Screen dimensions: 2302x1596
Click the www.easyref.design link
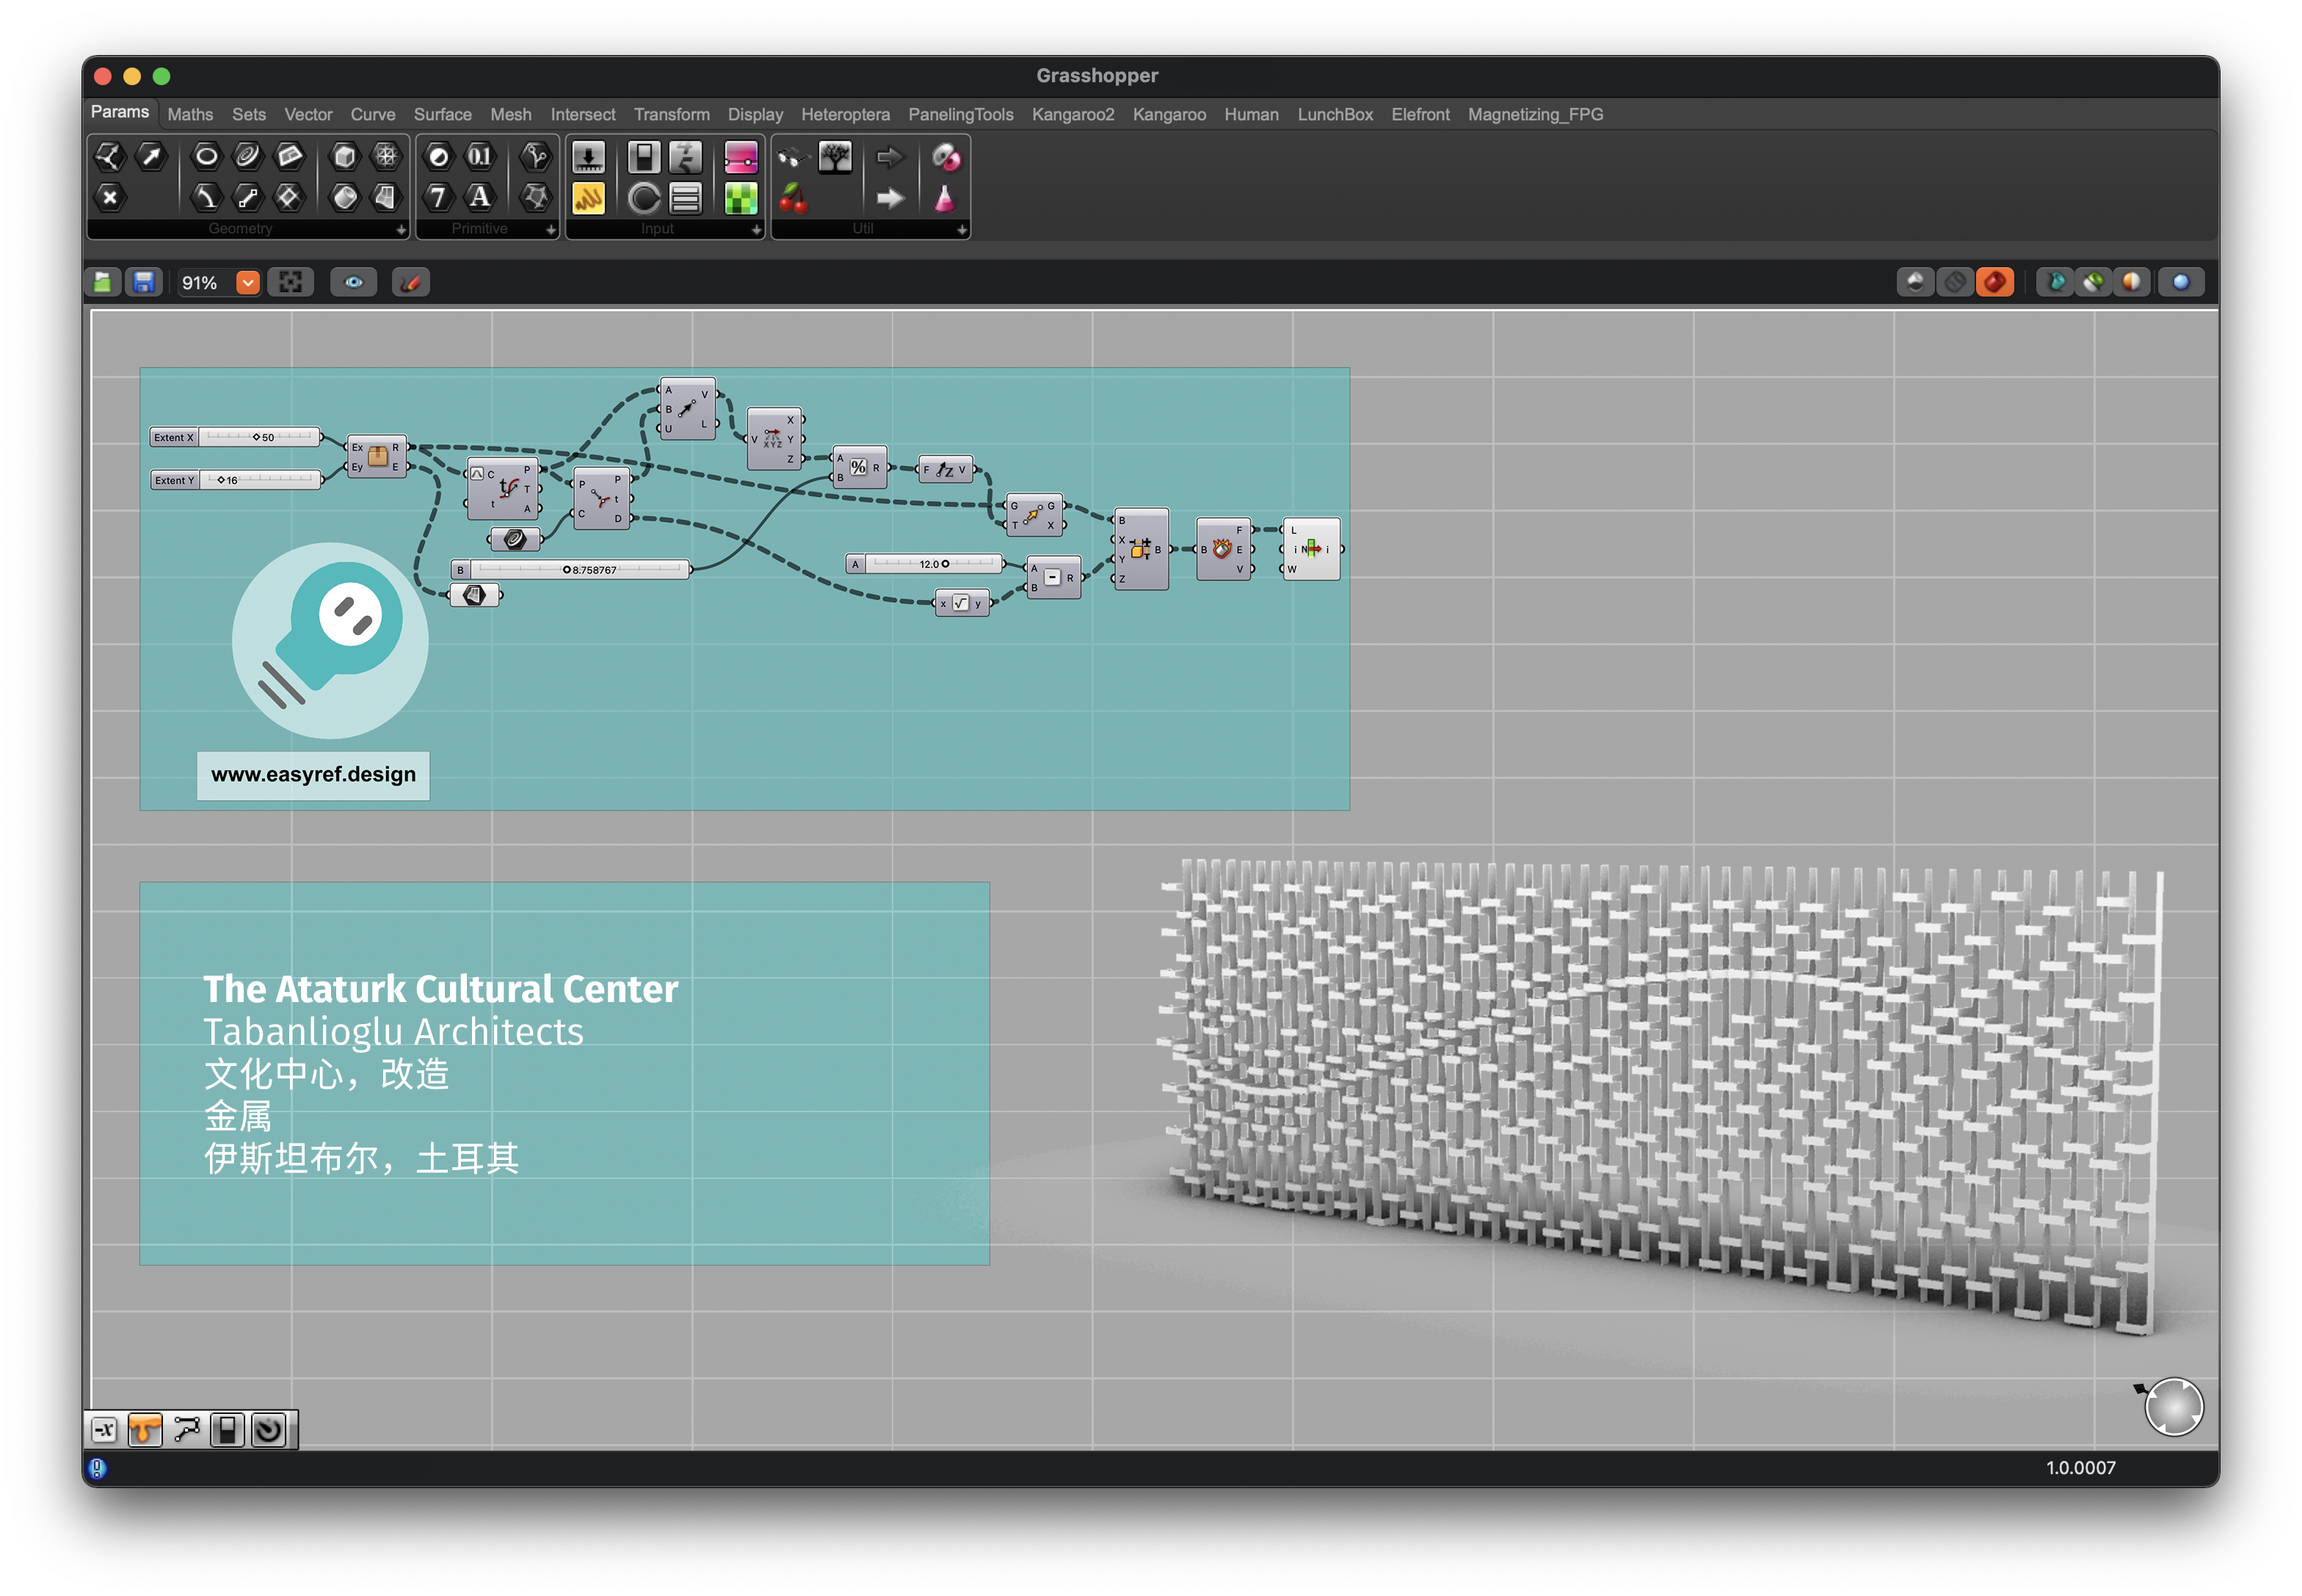313,775
